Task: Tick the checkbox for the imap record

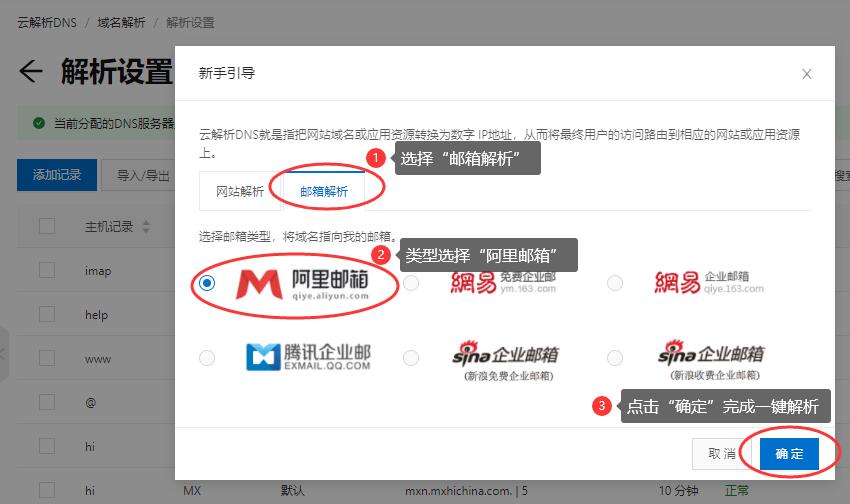Action: (47, 270)
